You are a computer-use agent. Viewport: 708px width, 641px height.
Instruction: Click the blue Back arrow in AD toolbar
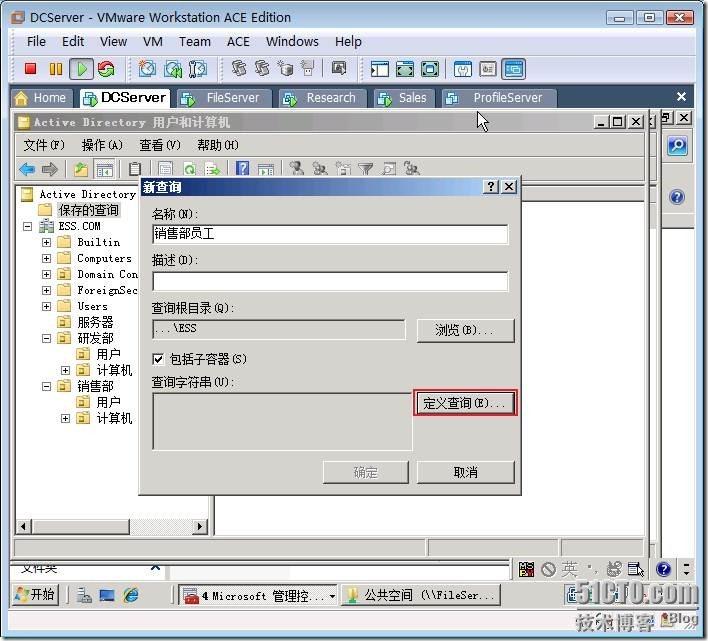click(27, 169)
